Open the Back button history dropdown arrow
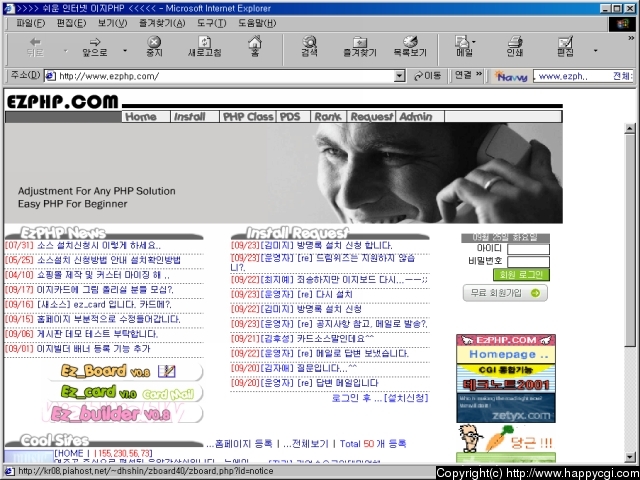 (66, 51)
